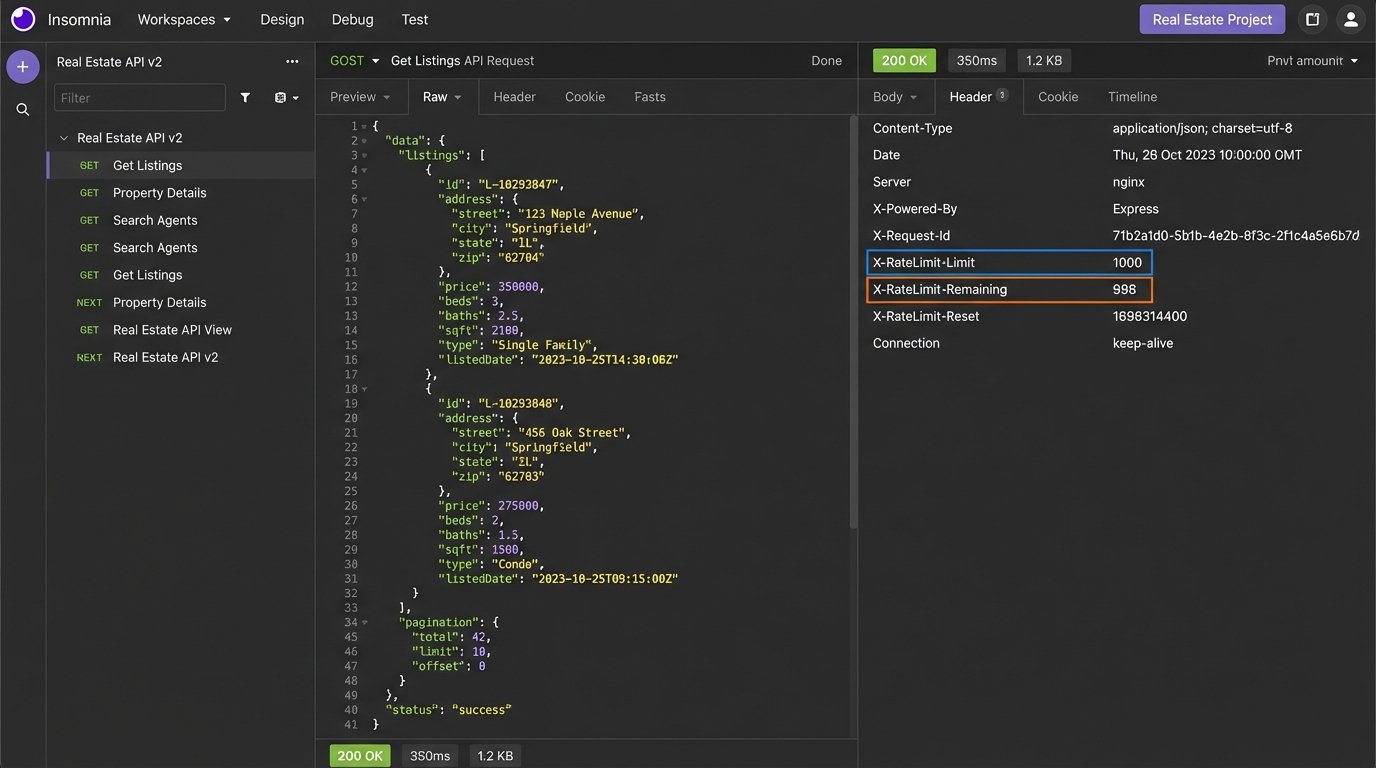Click the Real Estate Project button
This screenshot has width=1376, height=768.
pos(1212,19)
